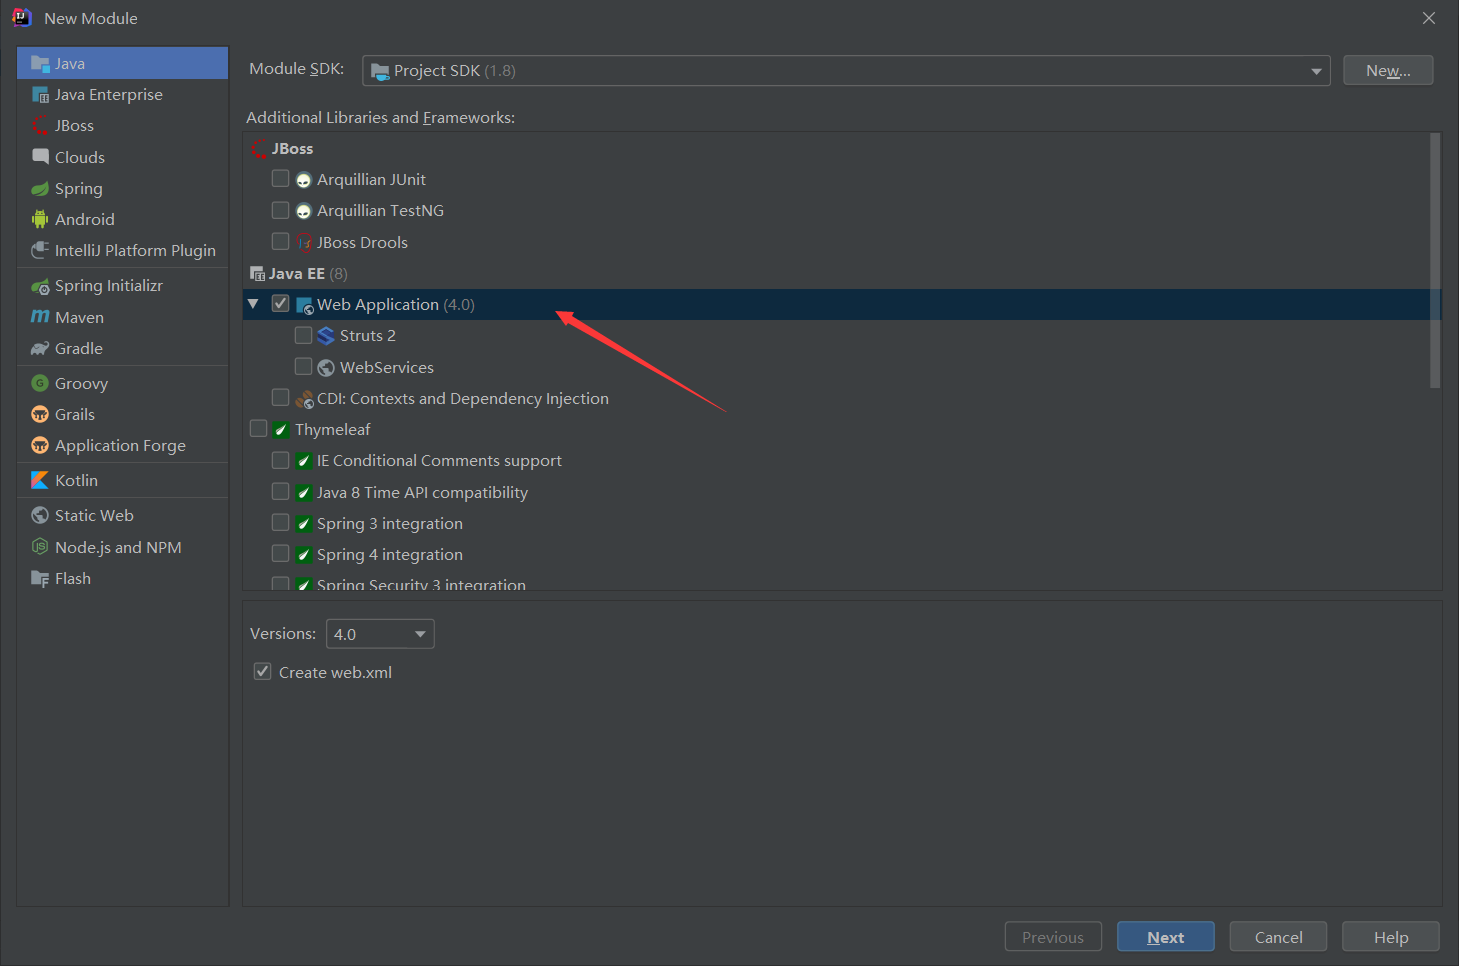Click the CDI framework icon
This screenshot has width=1459, height=966.
click(305, 399)
